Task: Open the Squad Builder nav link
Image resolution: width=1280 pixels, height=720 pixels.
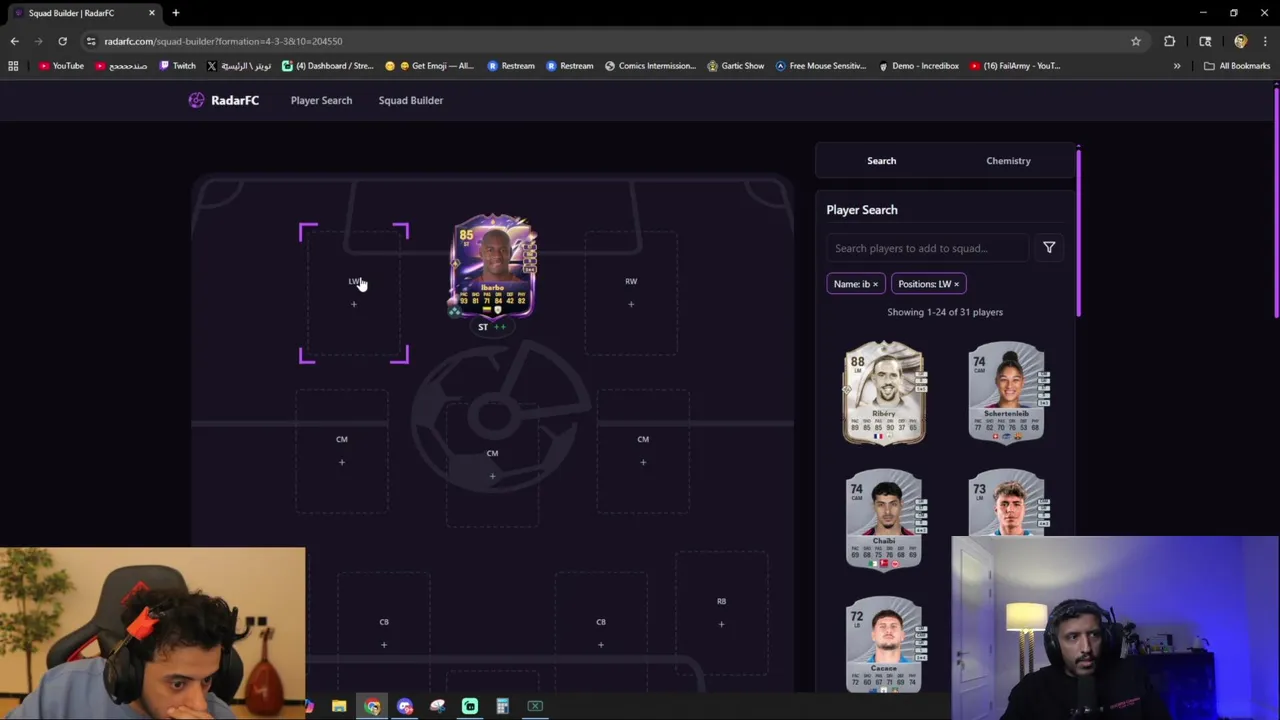Action: tap(410, 100)
